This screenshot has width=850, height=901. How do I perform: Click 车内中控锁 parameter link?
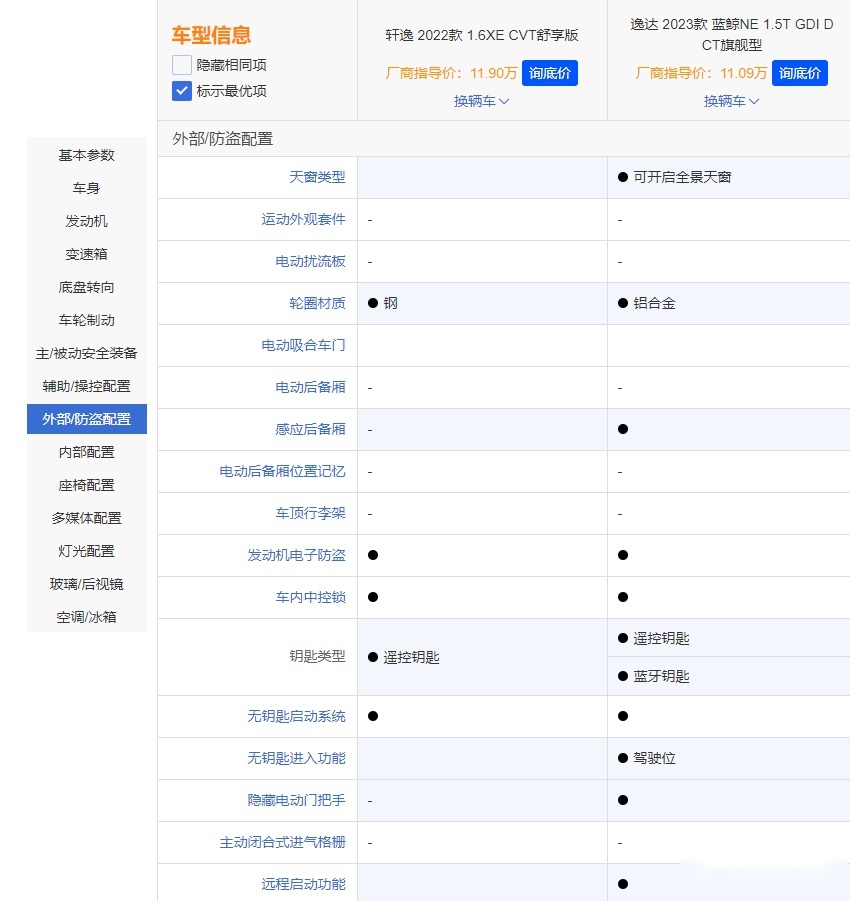click(310, 597)
